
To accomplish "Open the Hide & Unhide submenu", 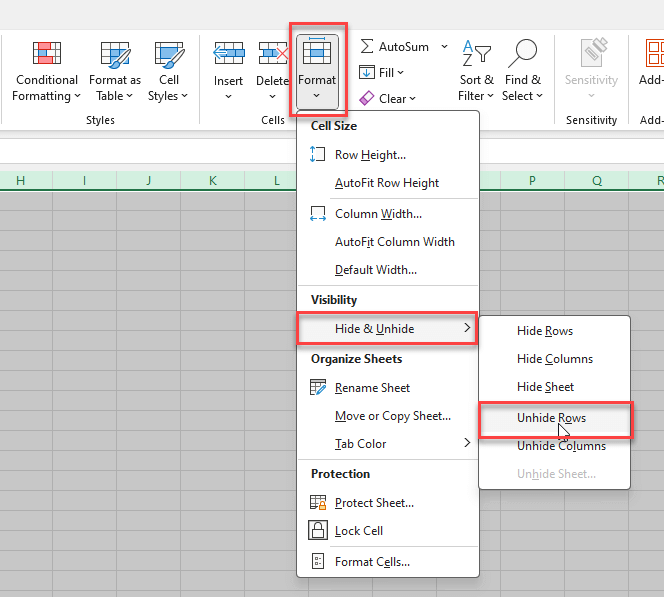I will point(388,329).
